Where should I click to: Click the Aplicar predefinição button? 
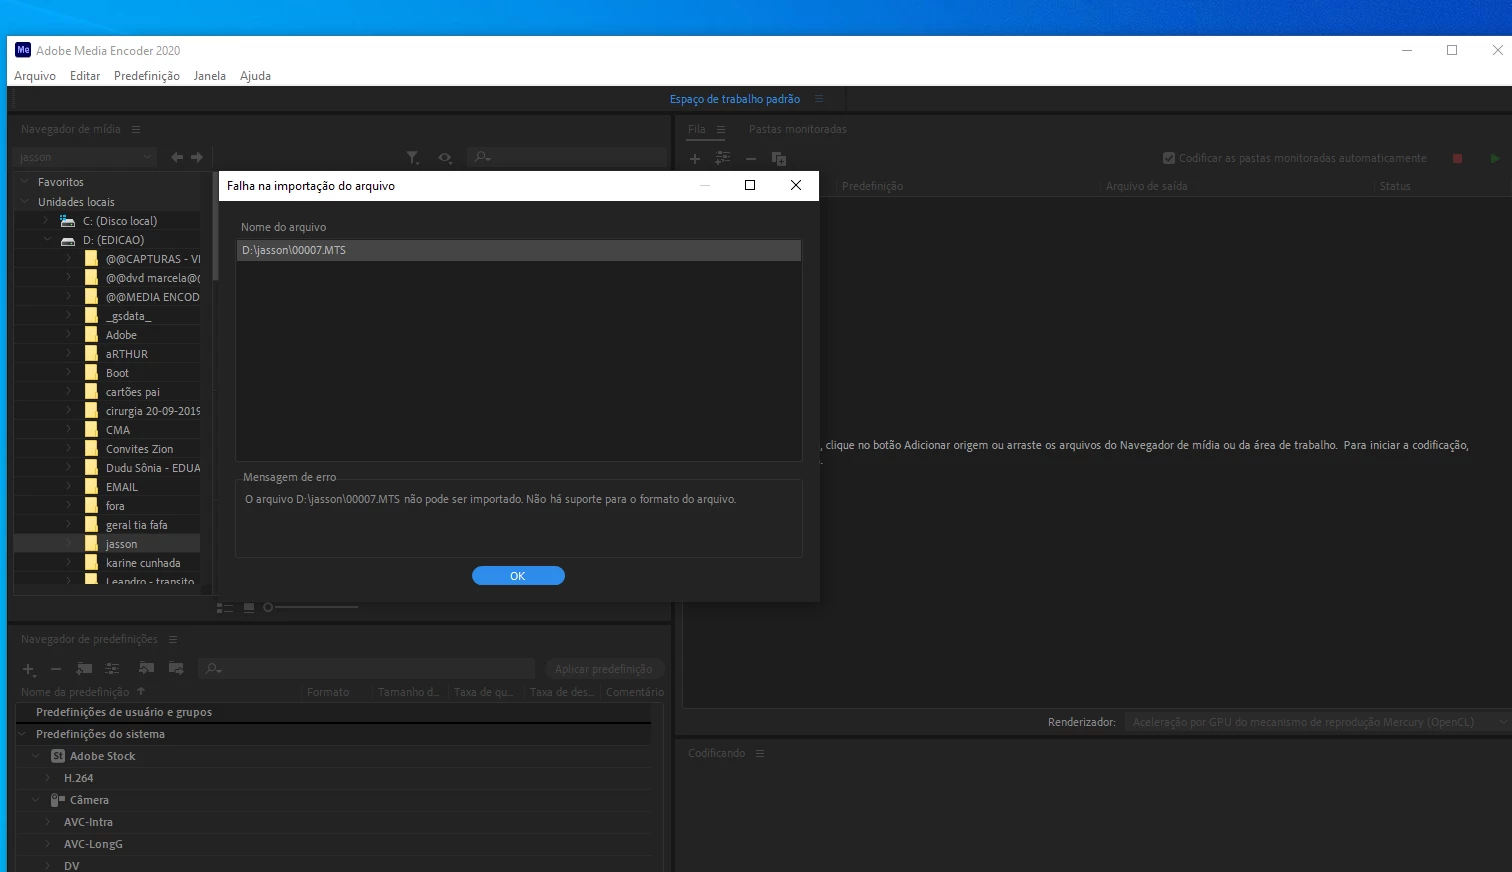point(604,669)
